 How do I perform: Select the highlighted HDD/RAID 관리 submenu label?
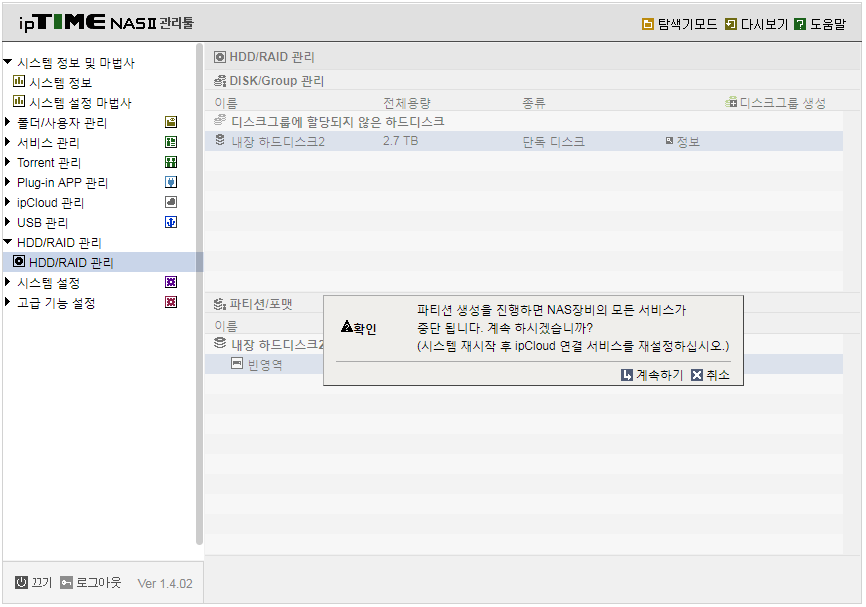tap(71, 262)
